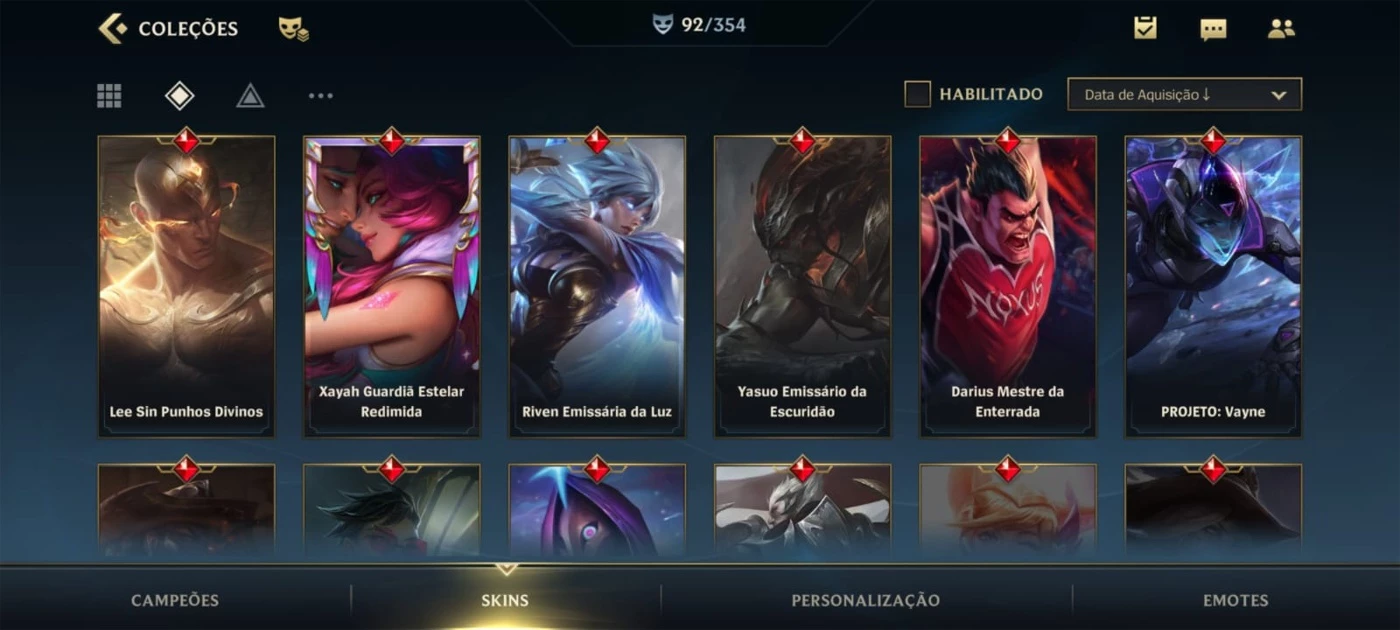Go back using the Coleções arrow
The height and width of the screenshot is (630, 1400).
point(112,28)
